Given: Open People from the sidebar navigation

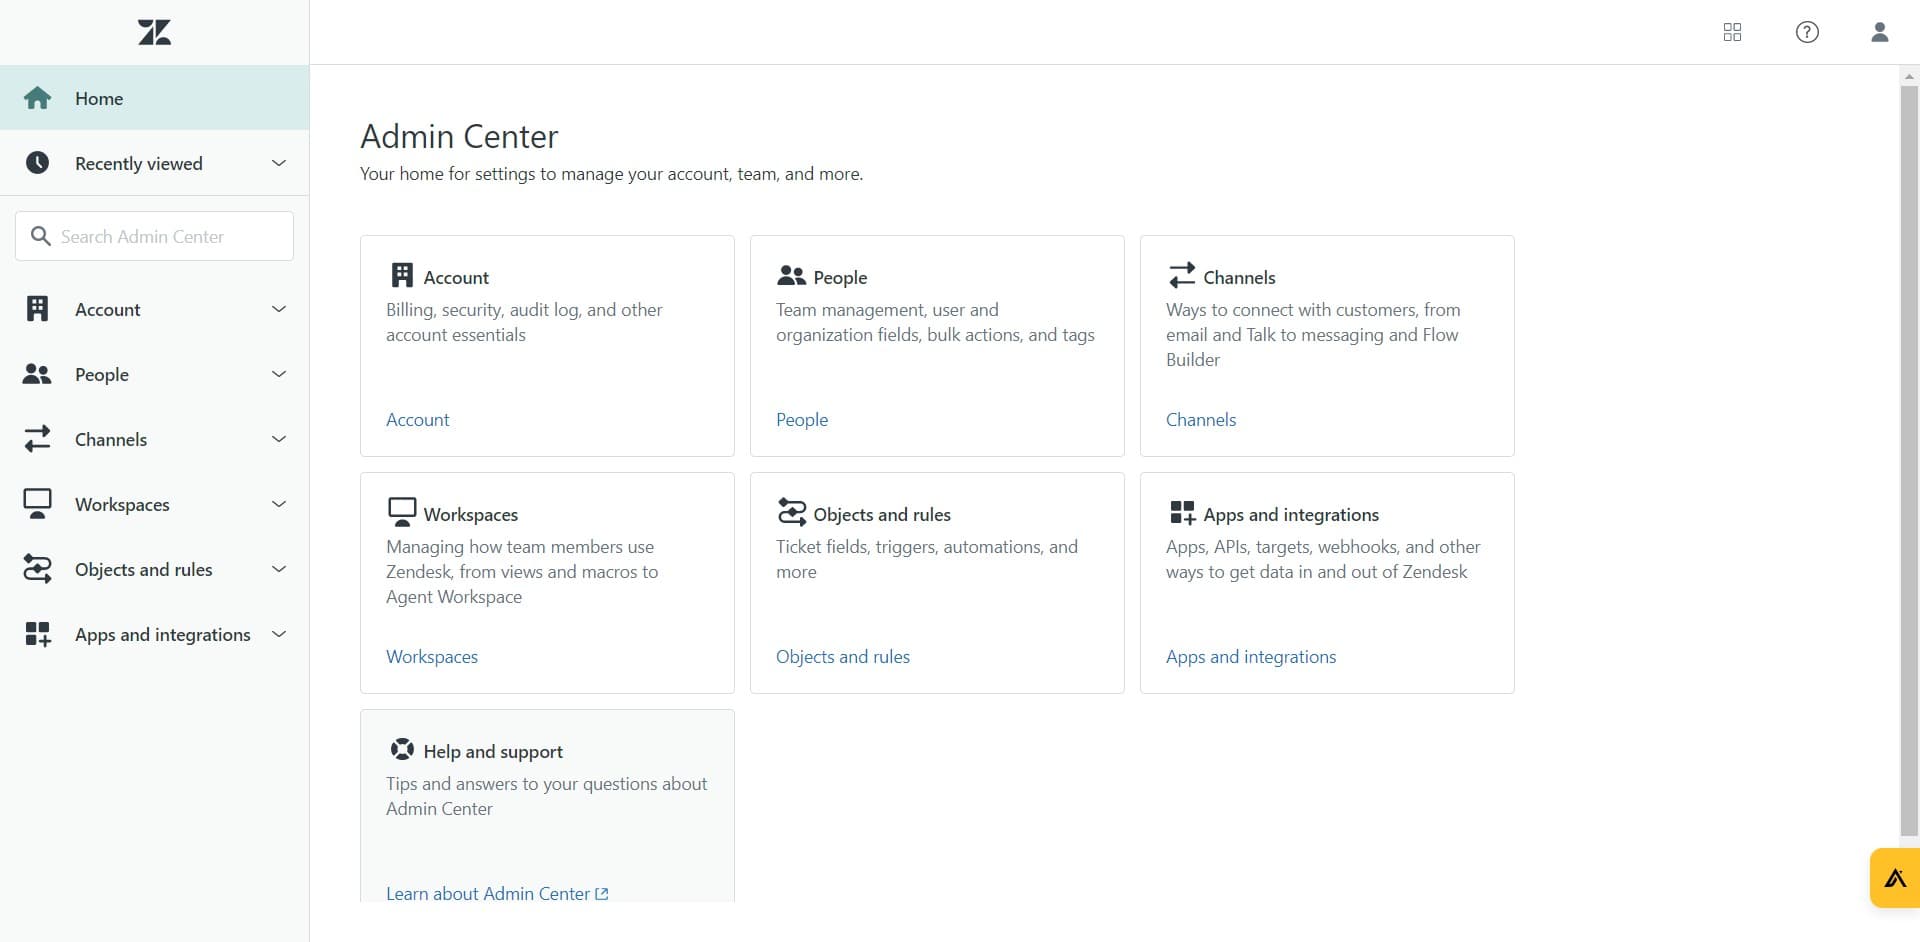Looking at the screenshot, I should click(104, 374).
